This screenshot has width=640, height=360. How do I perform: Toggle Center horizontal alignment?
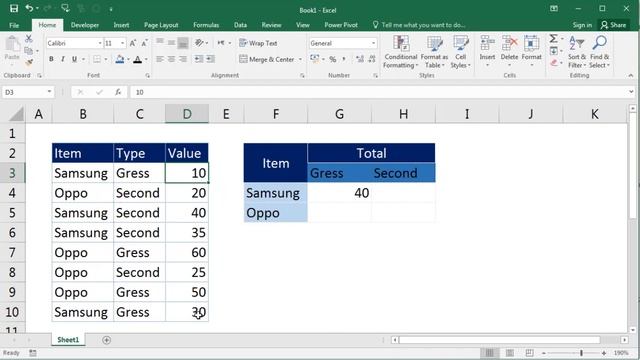pyautogui.click(x=171, y=60)
